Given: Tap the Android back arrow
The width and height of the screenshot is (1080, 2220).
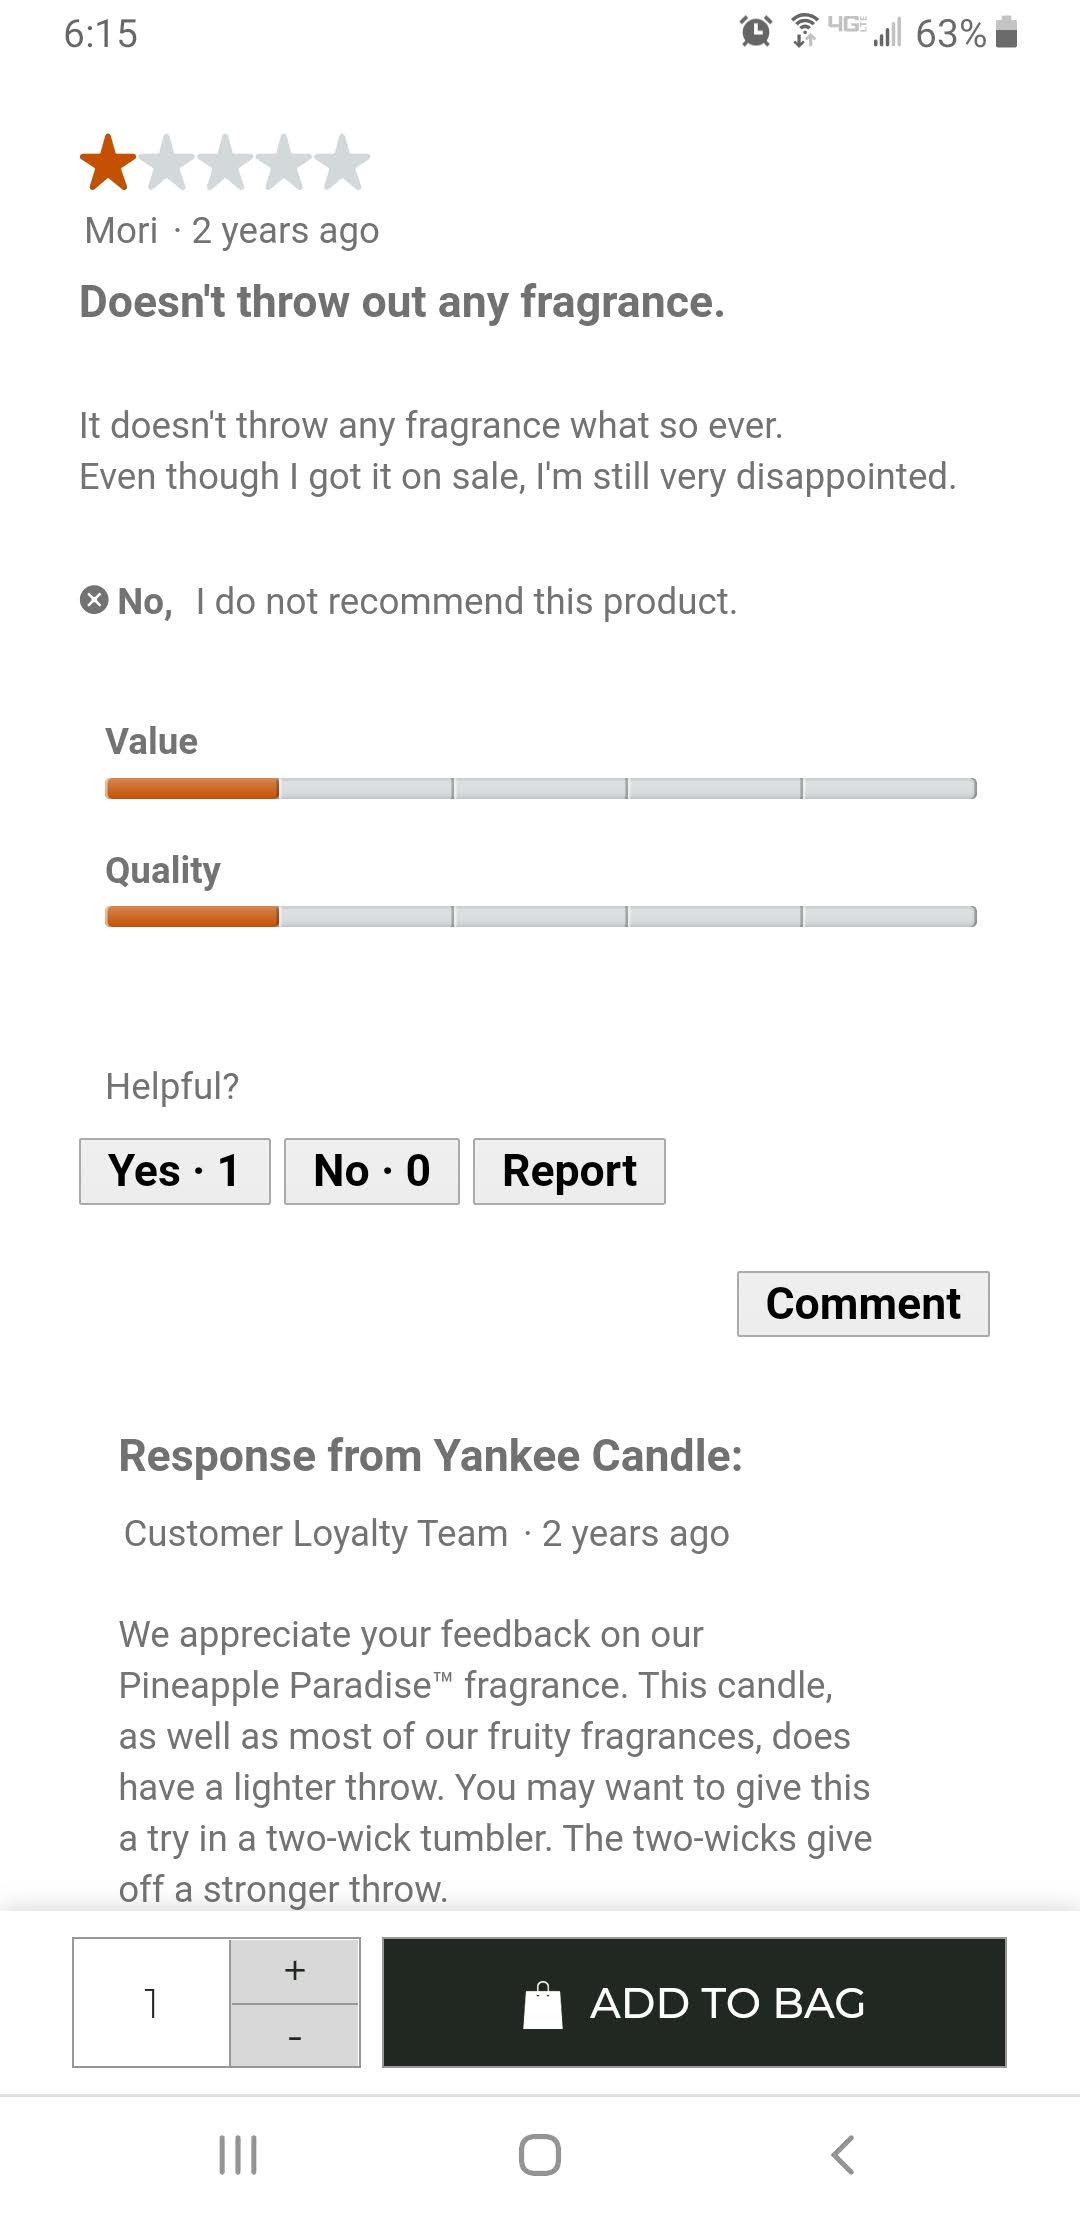Looking at the screenshot, I should coord(843,2154).
